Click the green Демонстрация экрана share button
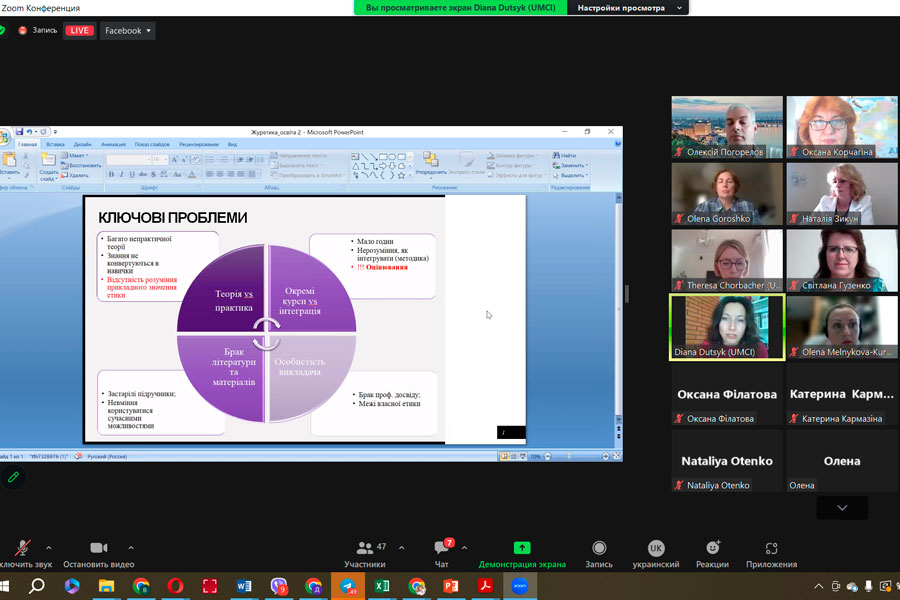Viewport: 900px width, 600px height. [x=521, y=548]
